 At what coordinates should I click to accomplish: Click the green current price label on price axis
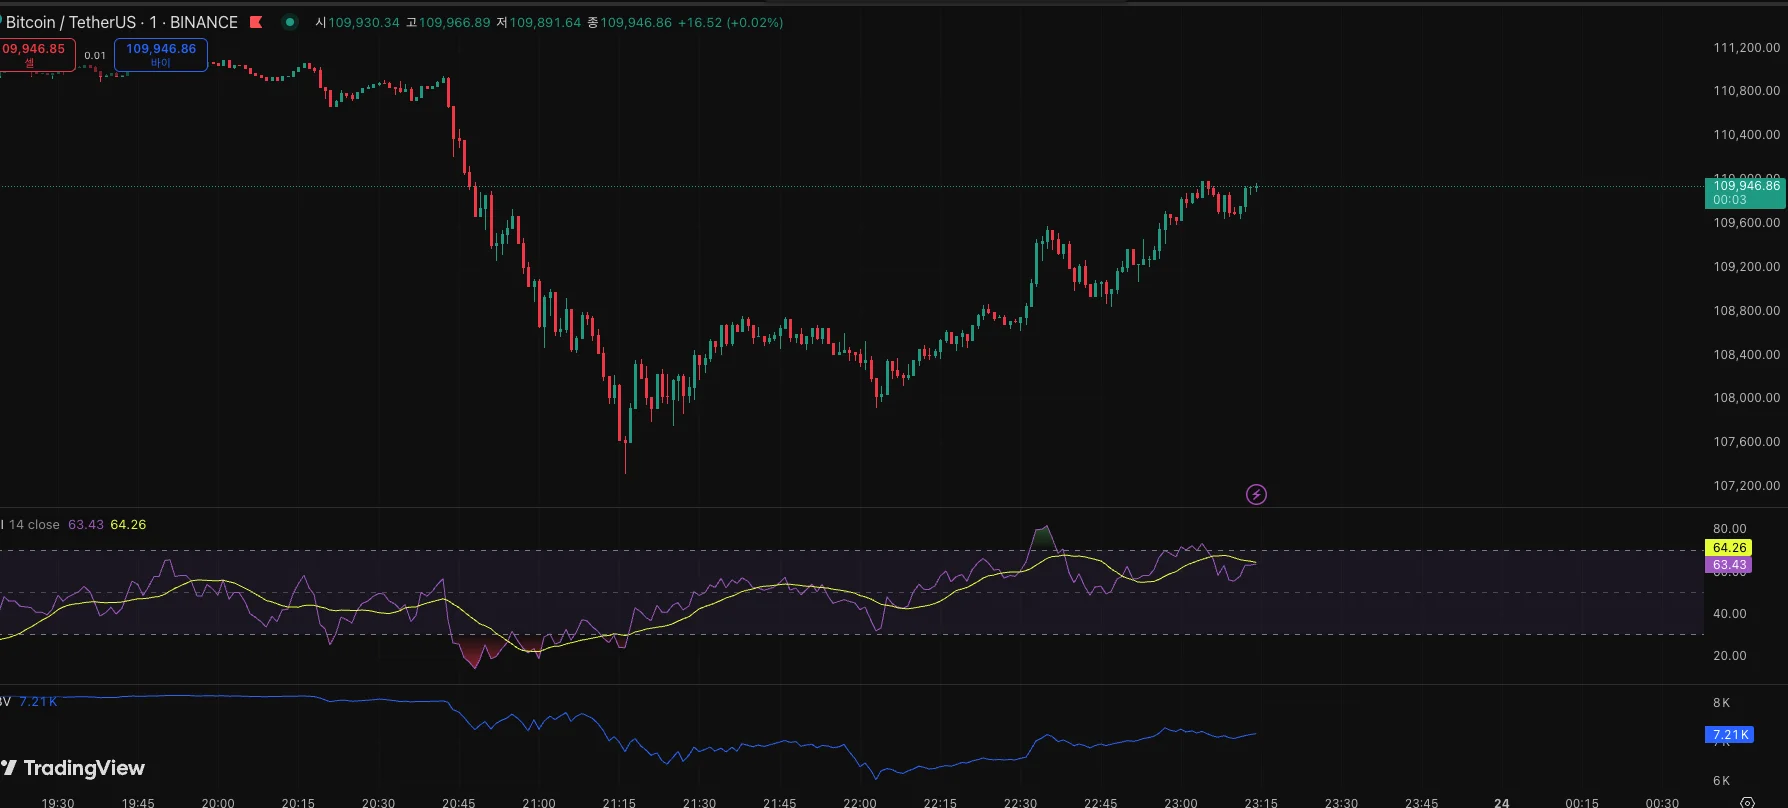coord(1744,192)
